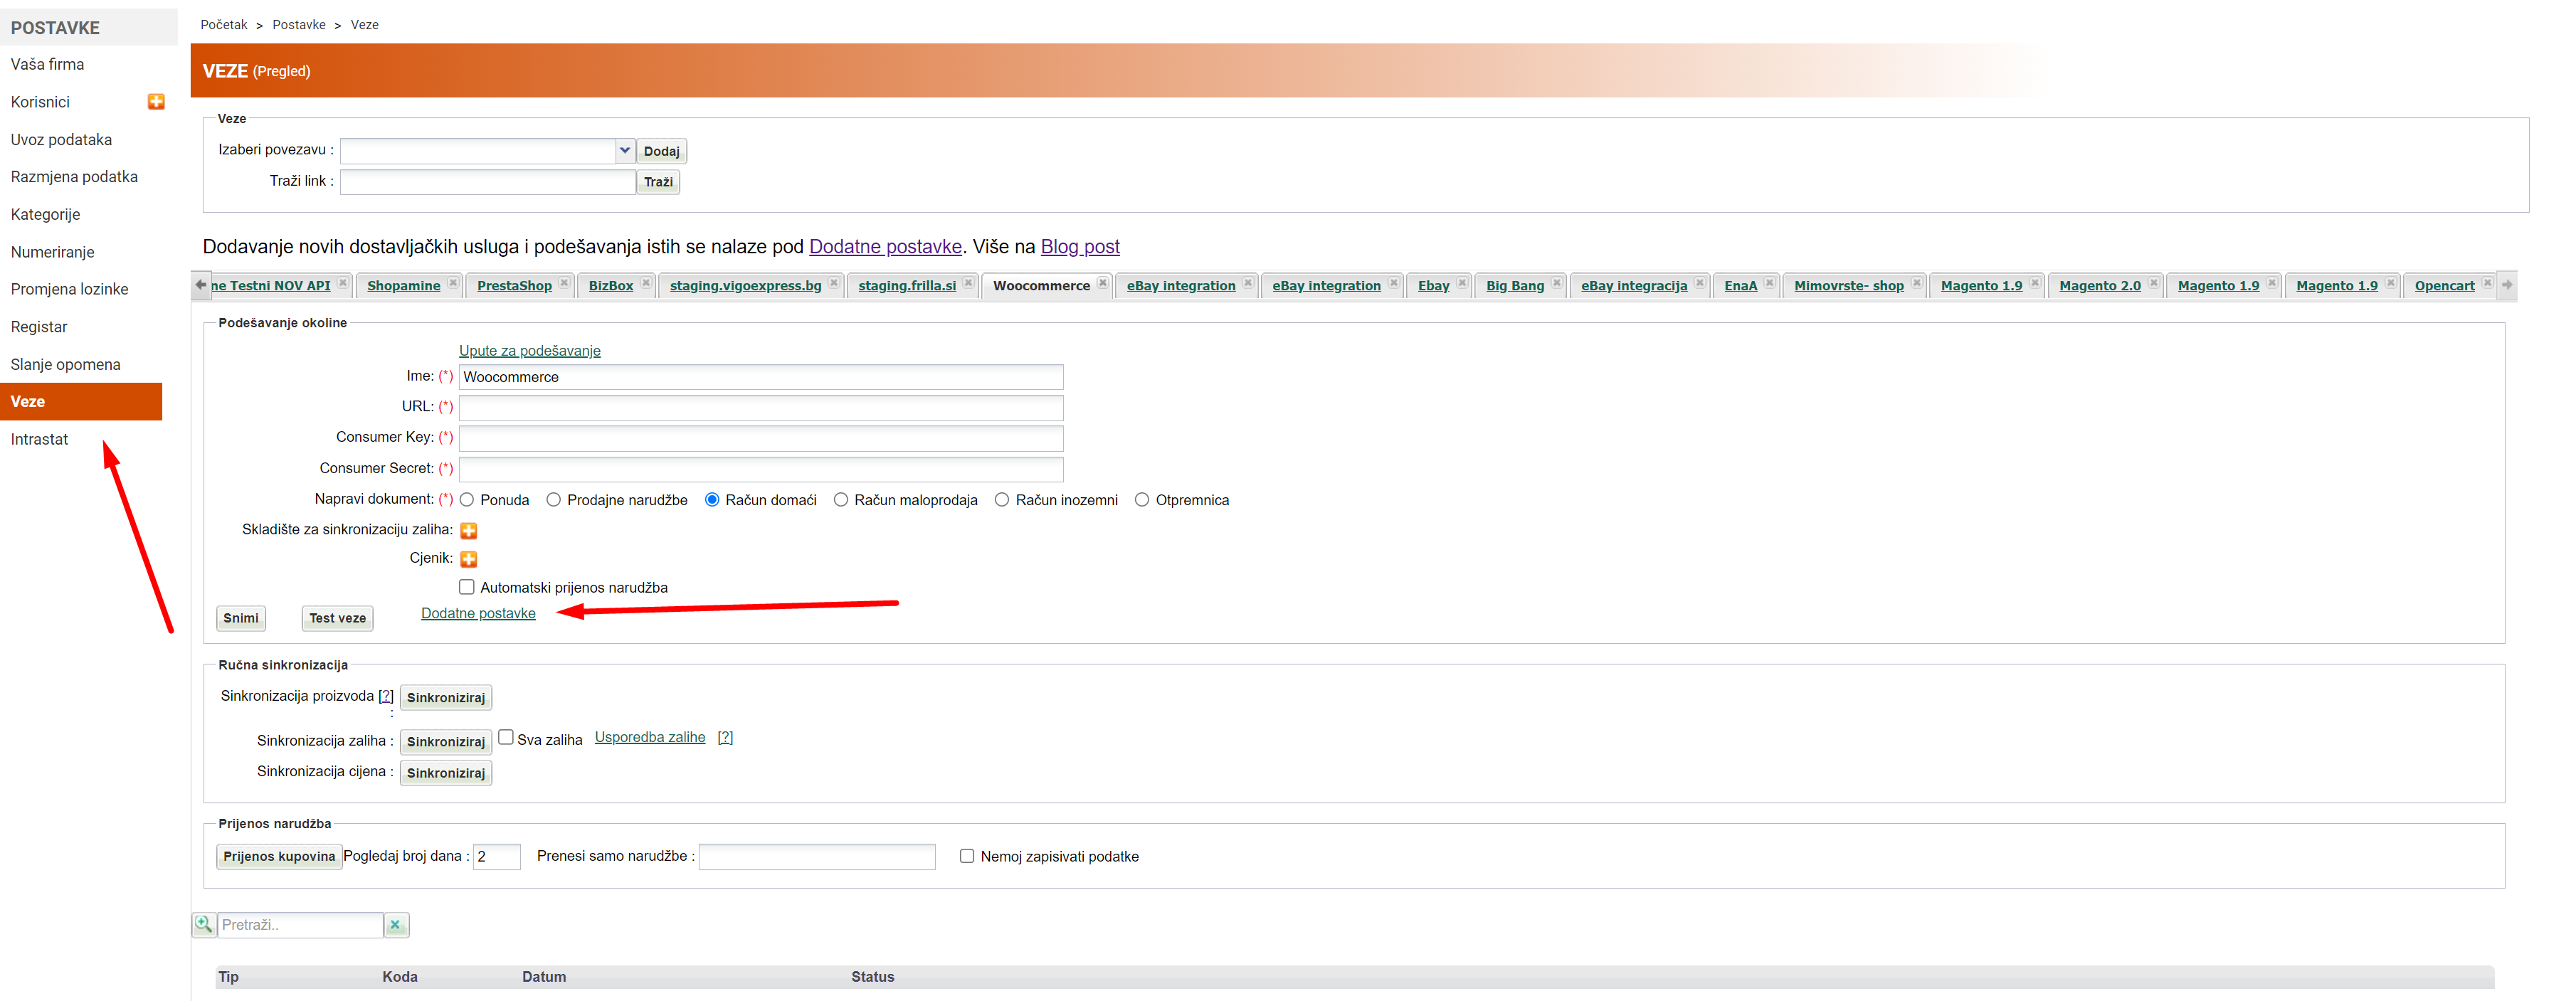Open Intrastat in the sidebar menu
The width and height of the screenshot is (2576, 1001).
click(x=40, y=439)
